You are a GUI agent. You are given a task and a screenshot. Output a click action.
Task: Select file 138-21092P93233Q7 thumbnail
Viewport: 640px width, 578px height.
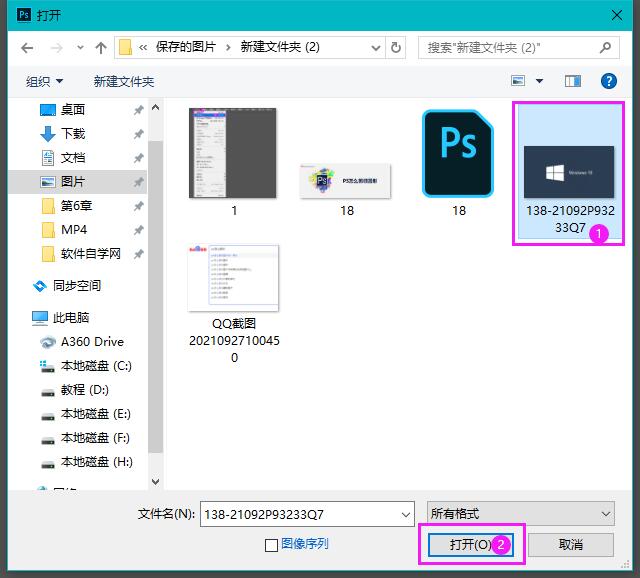pyautogui.click(x=569, y=173)
